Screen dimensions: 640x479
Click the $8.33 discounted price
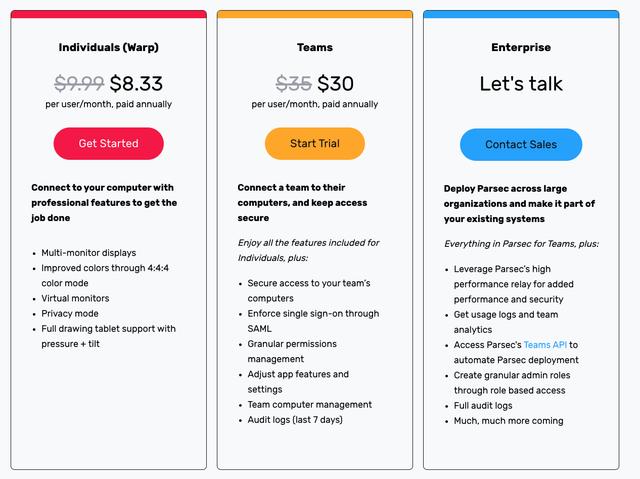click(x=136, y=83)
